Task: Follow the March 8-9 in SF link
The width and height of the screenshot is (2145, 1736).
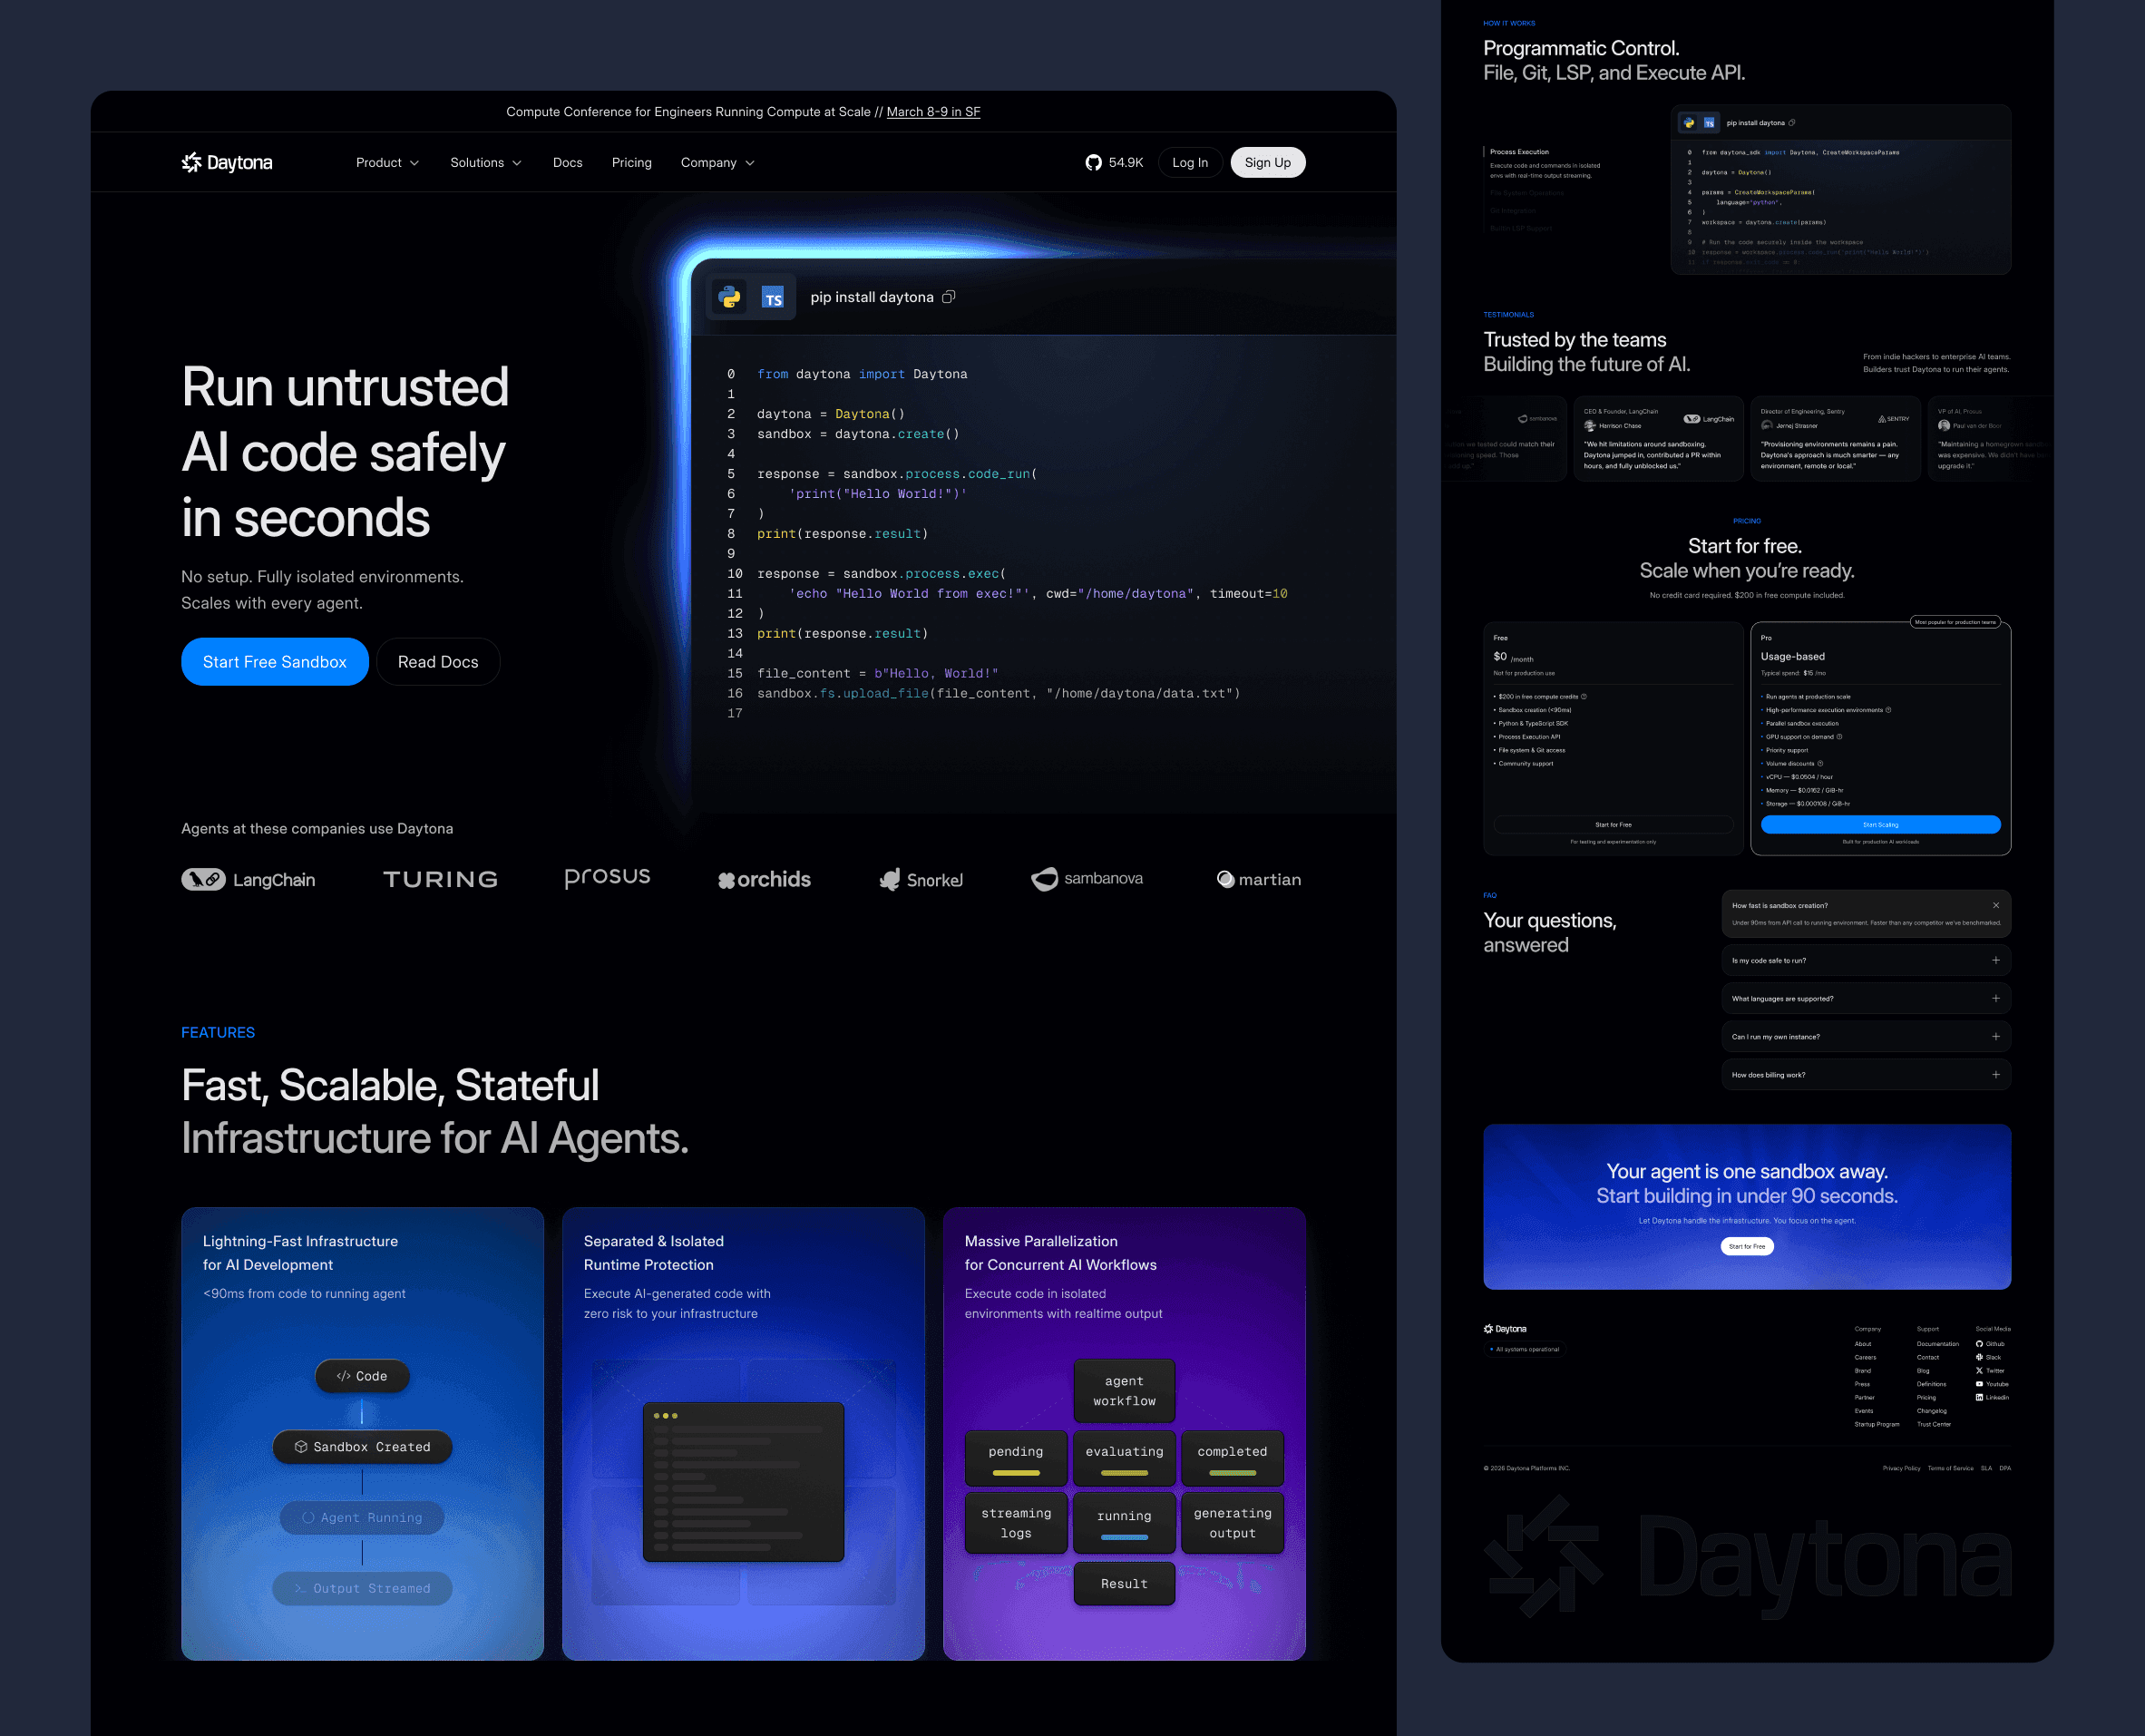Action: point(933,111)
